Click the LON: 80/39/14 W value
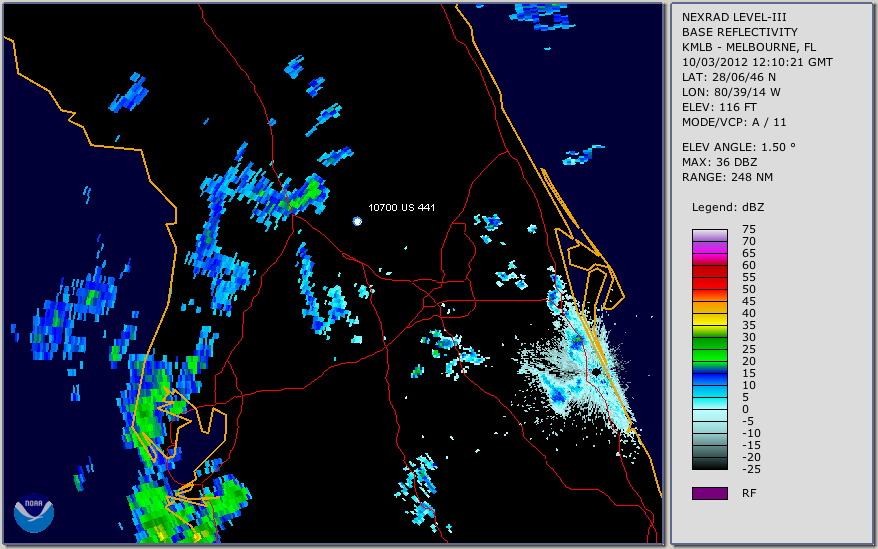878x549 pixels. point(731,92)
